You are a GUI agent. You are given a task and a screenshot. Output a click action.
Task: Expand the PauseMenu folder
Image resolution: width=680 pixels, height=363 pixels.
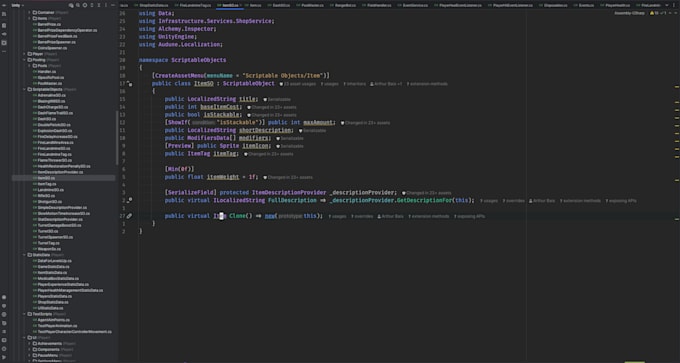pos(29,355)
